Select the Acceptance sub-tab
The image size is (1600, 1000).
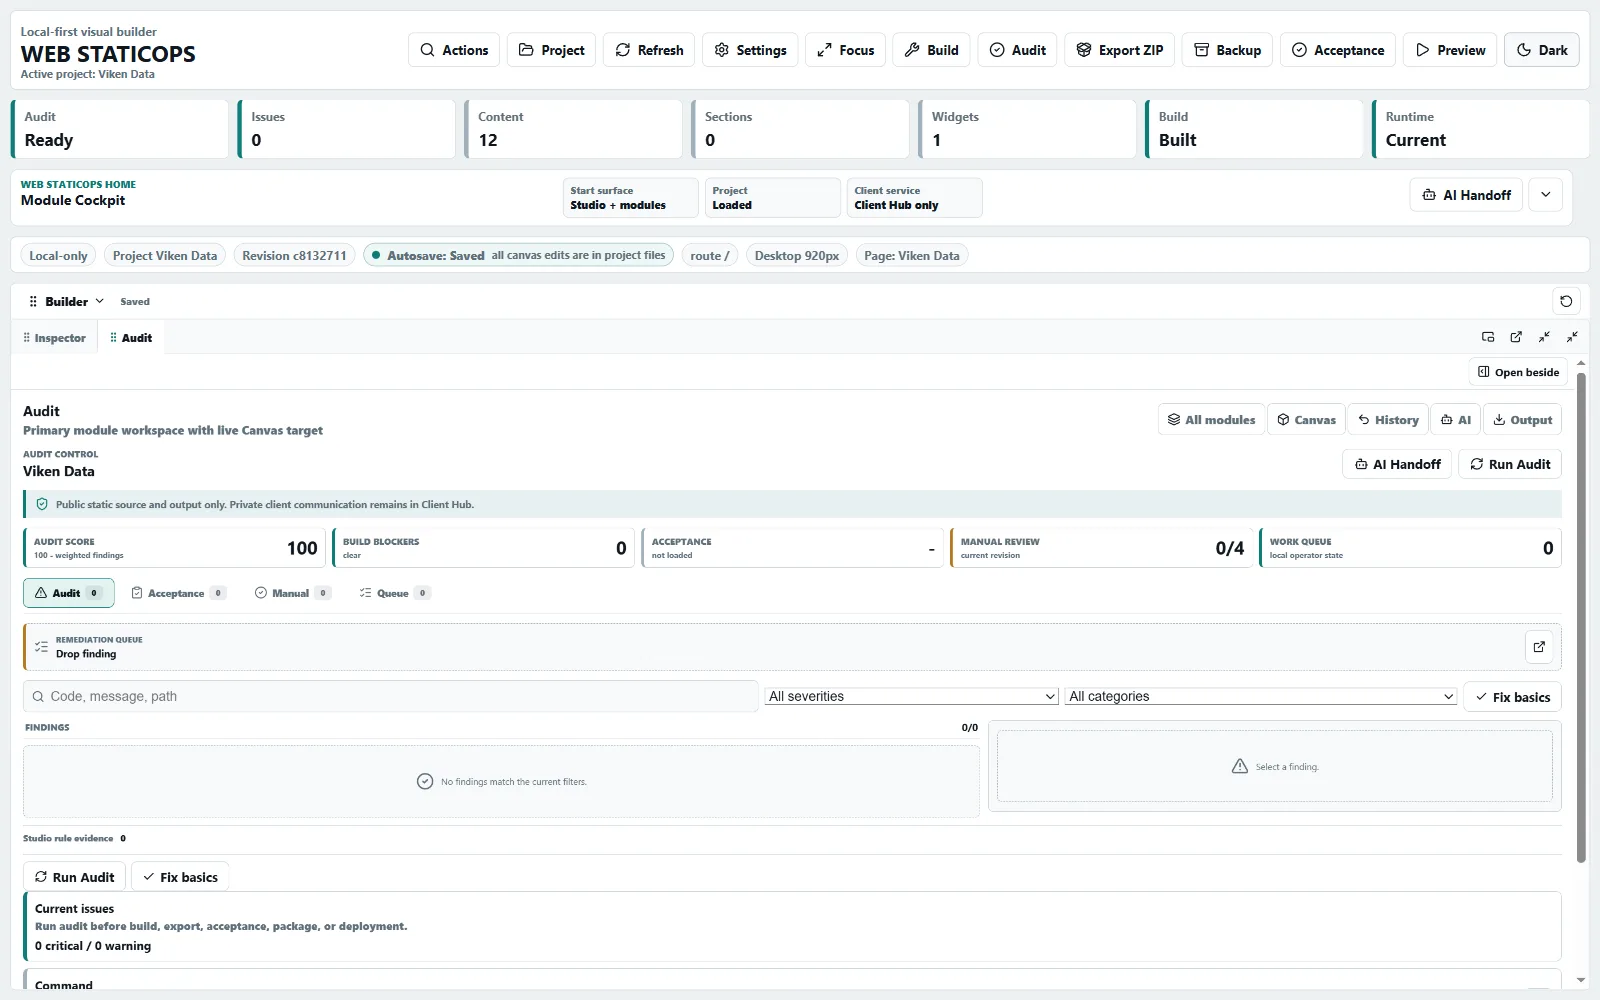click(x=179, y=593)
